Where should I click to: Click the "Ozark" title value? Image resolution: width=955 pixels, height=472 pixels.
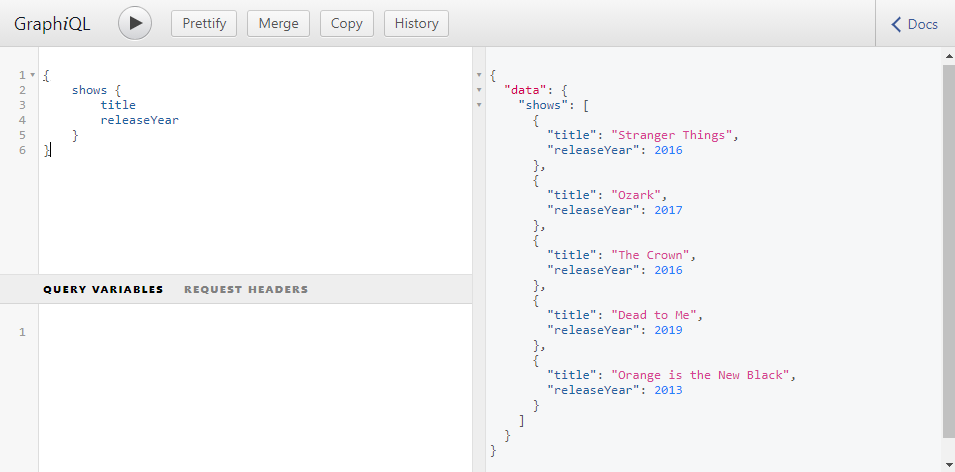pos(636,195)
